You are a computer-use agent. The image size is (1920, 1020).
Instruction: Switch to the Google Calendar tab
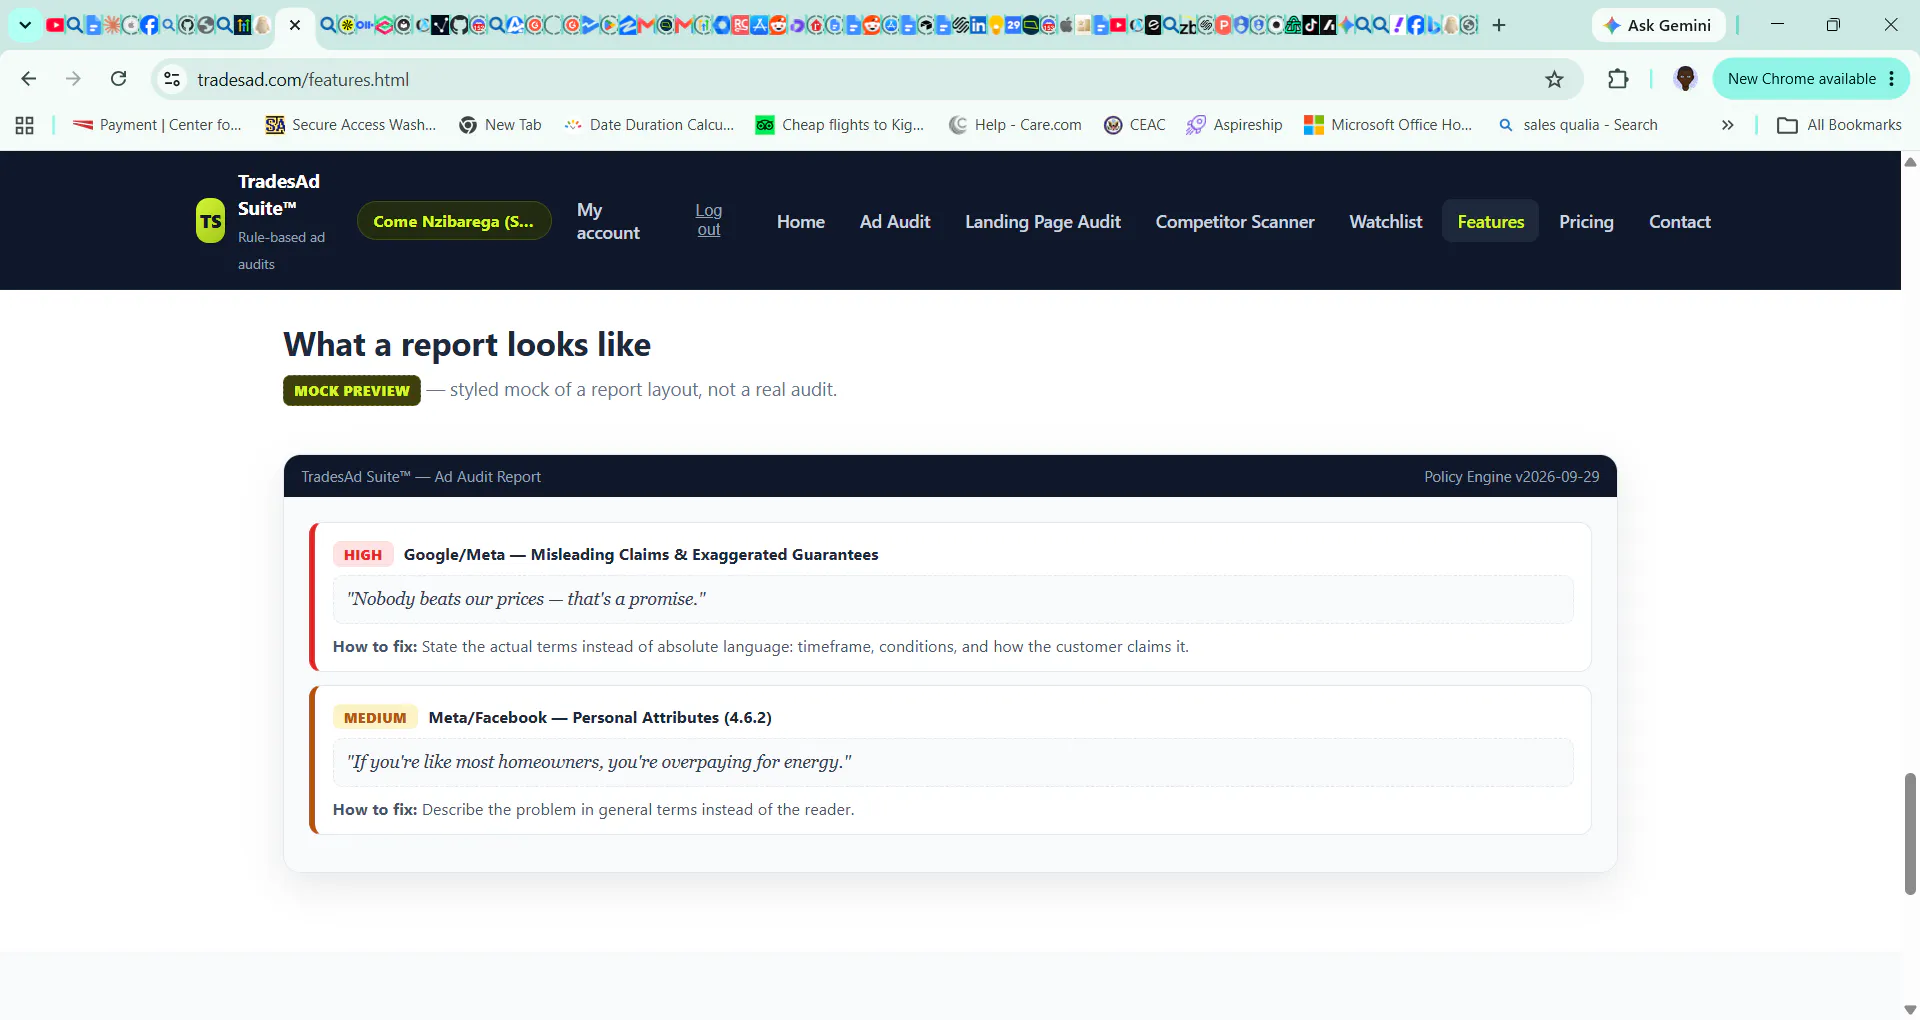[x=1013, y=25]
